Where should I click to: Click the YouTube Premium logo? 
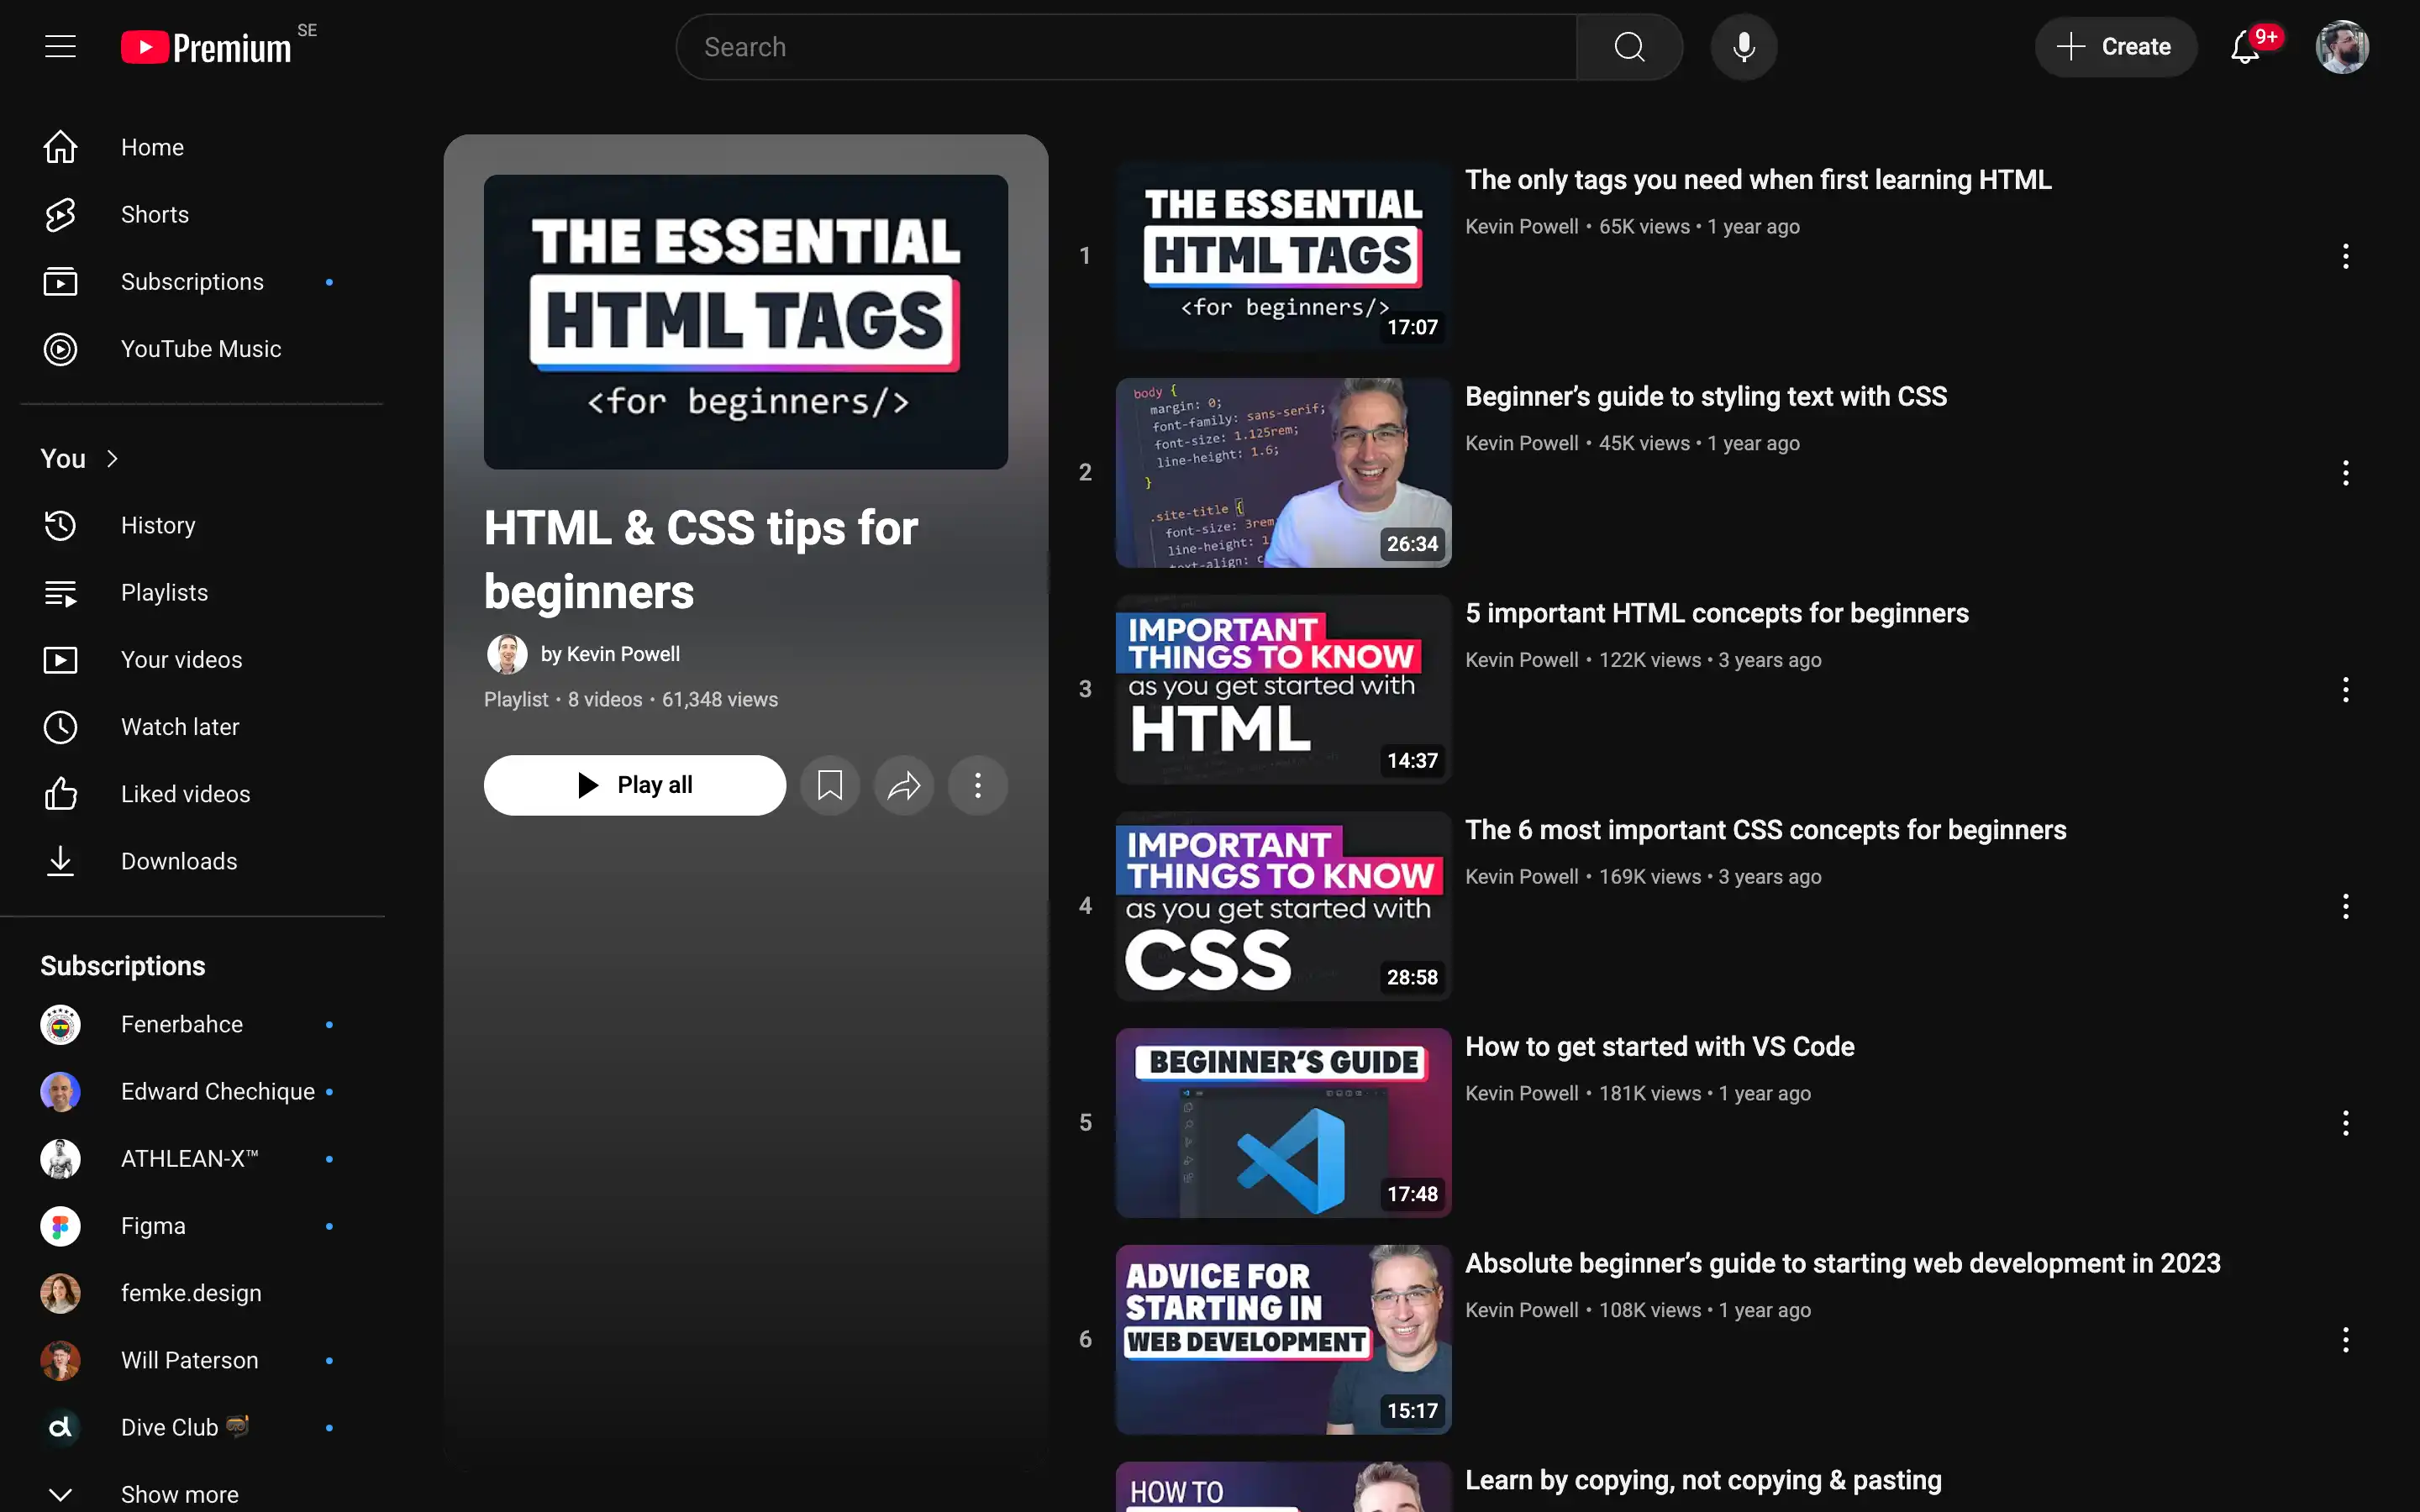(x=206, y=47)
